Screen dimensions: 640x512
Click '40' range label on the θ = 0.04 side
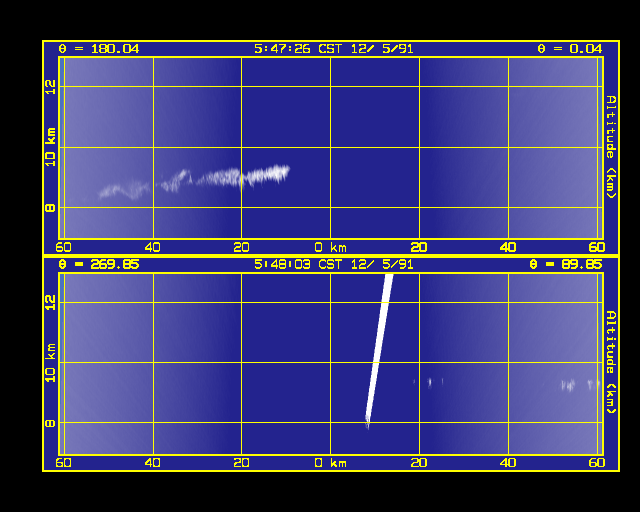(x=508, y=247)
